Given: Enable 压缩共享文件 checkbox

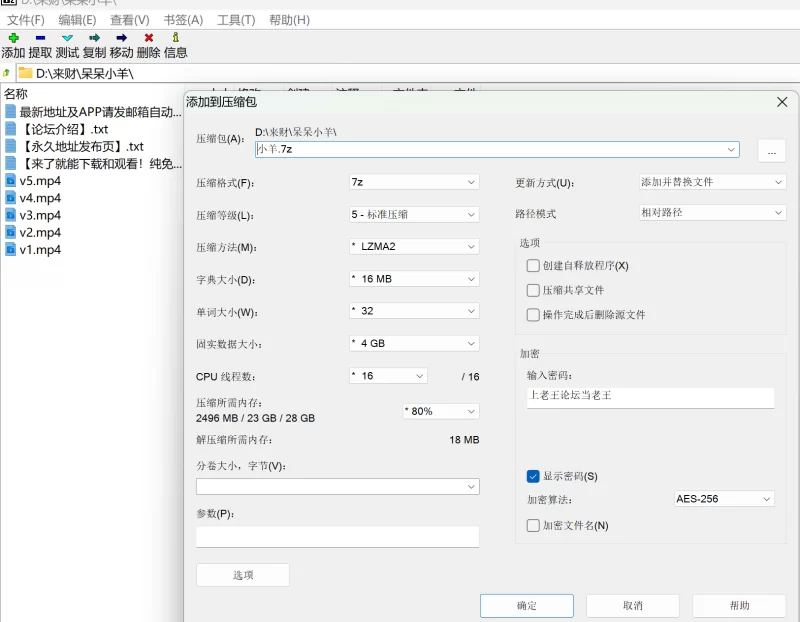Looking at the screenshot, I should [533, 290].
